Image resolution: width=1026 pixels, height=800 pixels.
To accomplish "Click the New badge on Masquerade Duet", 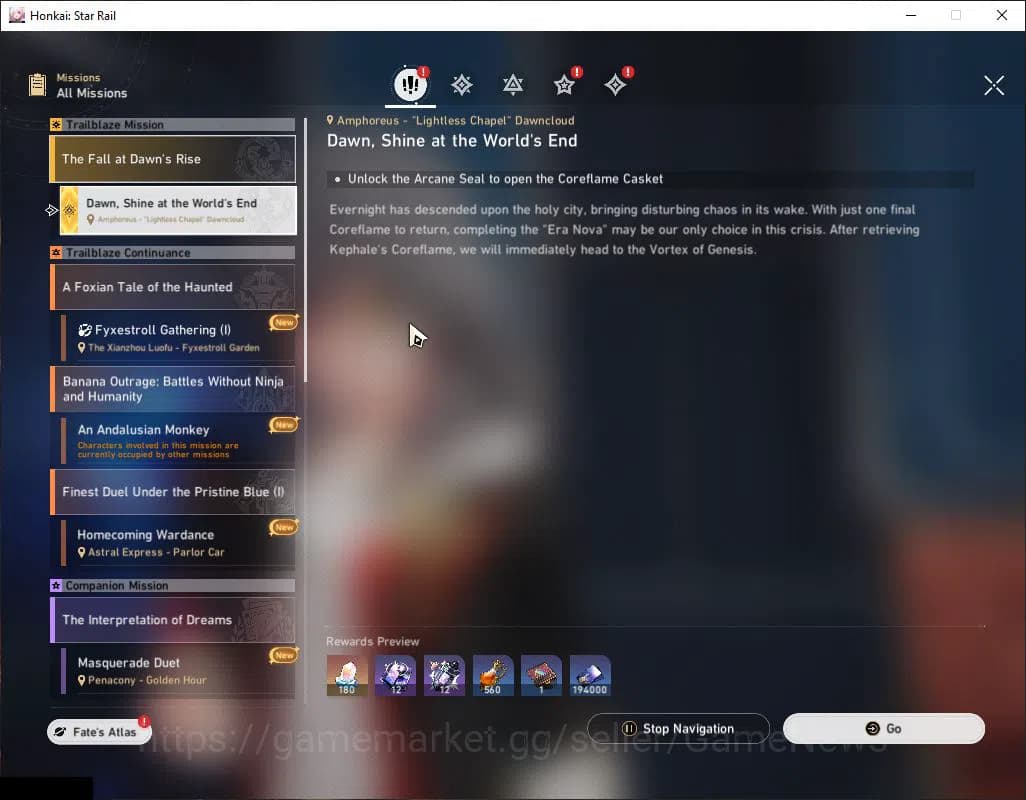I will (284, 655).
